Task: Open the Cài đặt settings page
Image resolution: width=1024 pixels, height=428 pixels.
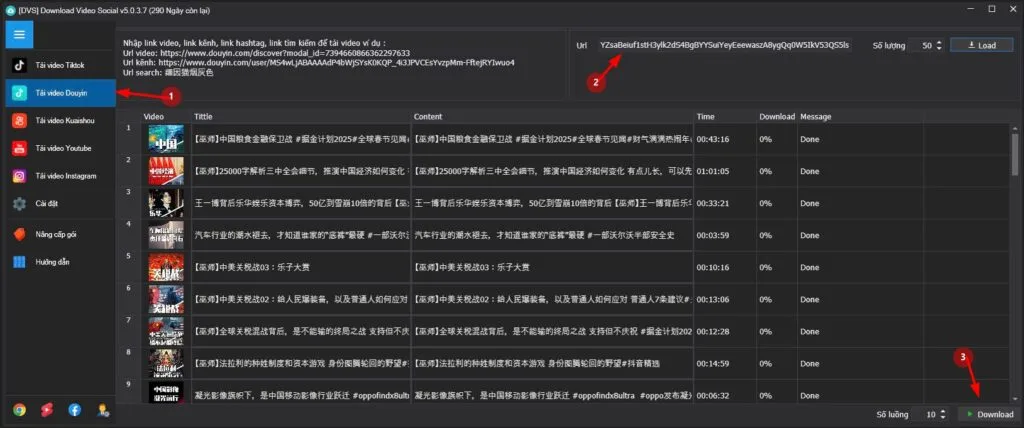Action: tap(59, 204)
